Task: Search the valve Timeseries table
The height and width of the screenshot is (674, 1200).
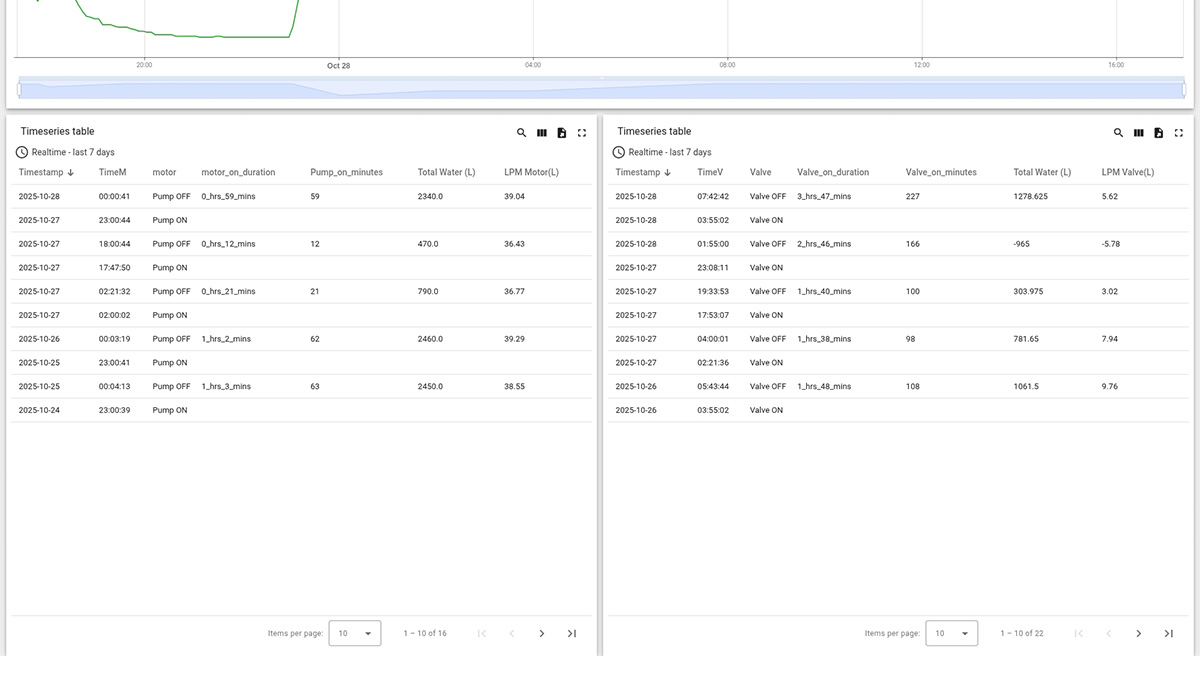Action: click(1118, 132)
